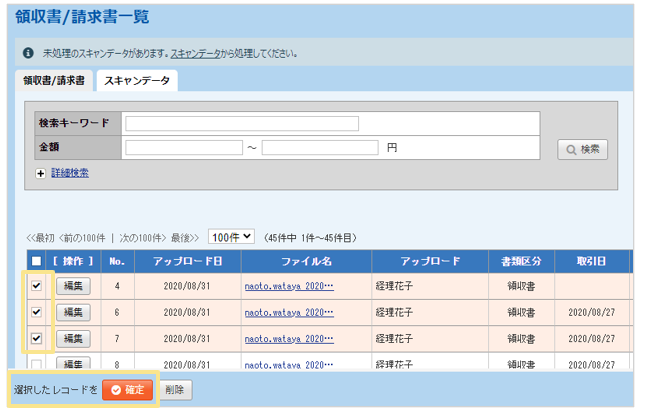This screenshot has width=656, height=413.
Task: Click the minimum 金額 amount field
Action: [184, 148]
